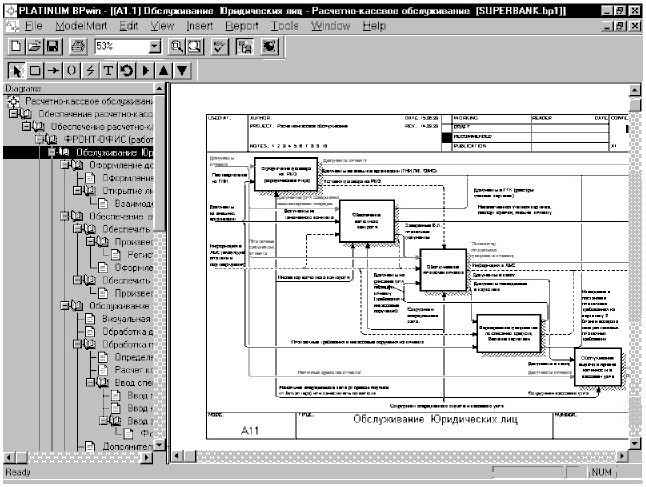The height and width of the screenshot is (487, 646).
Task: Click the Open file folder icon
Action: coord(33,46)
